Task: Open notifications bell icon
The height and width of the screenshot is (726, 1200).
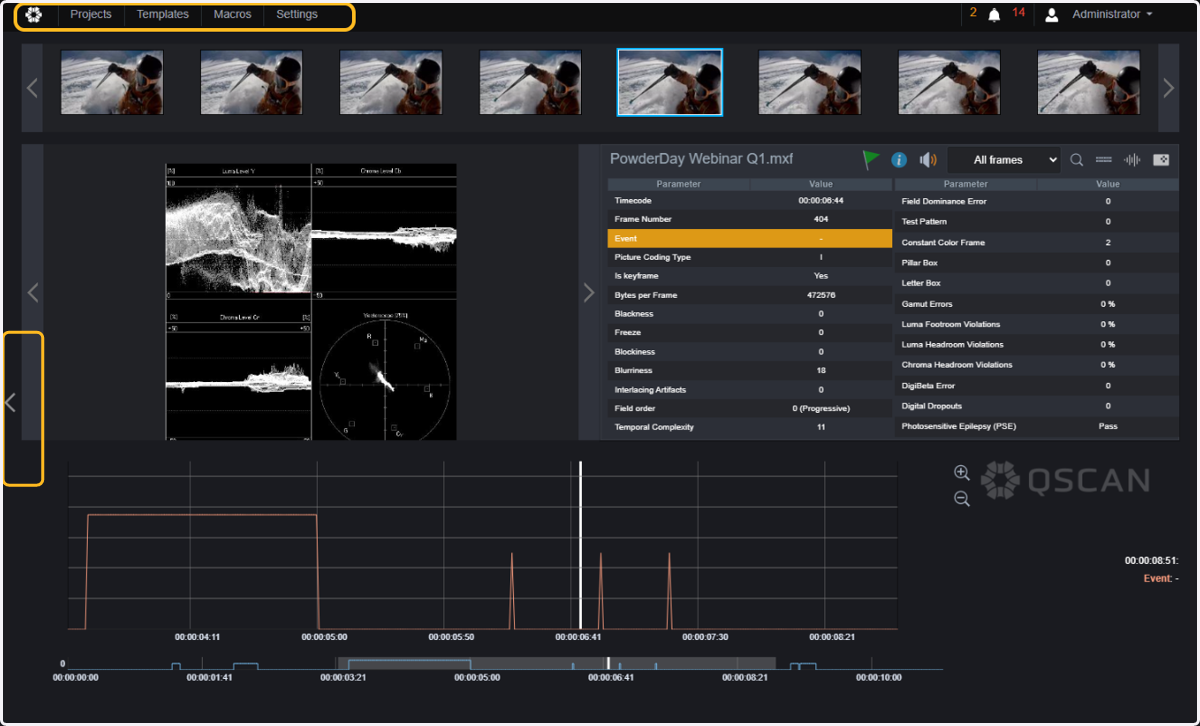Action: click(994, 15)
